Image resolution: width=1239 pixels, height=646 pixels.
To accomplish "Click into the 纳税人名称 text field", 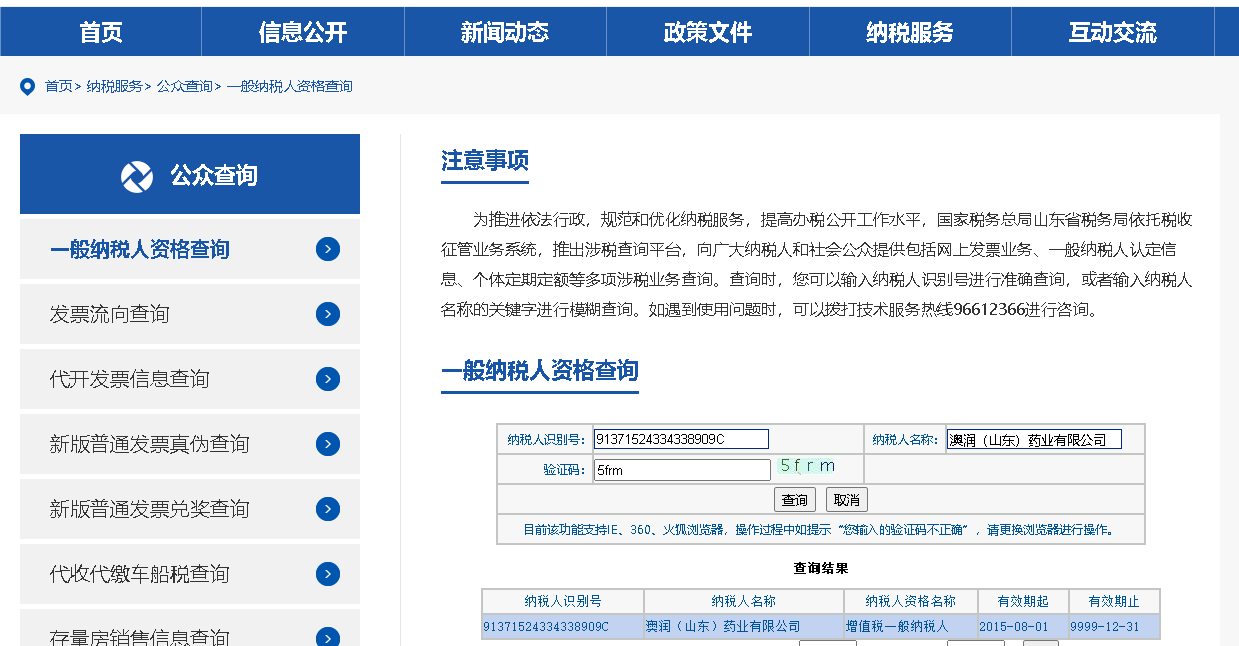I will point(1034,439).
